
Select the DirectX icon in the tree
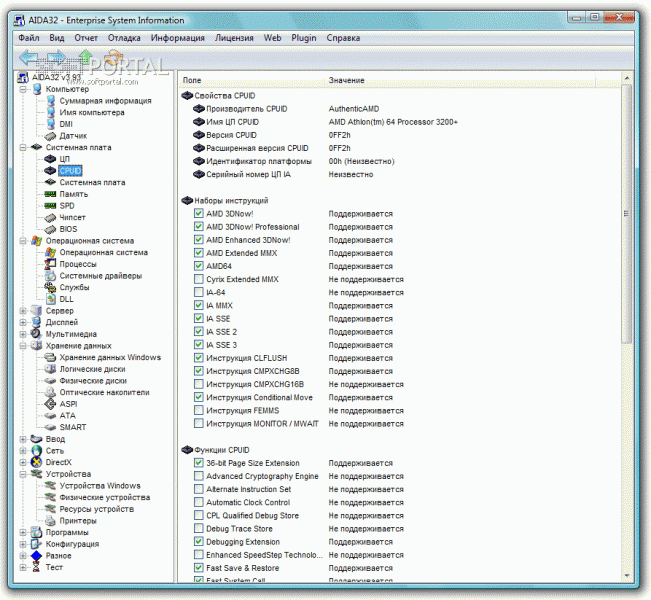click(36, 462)
